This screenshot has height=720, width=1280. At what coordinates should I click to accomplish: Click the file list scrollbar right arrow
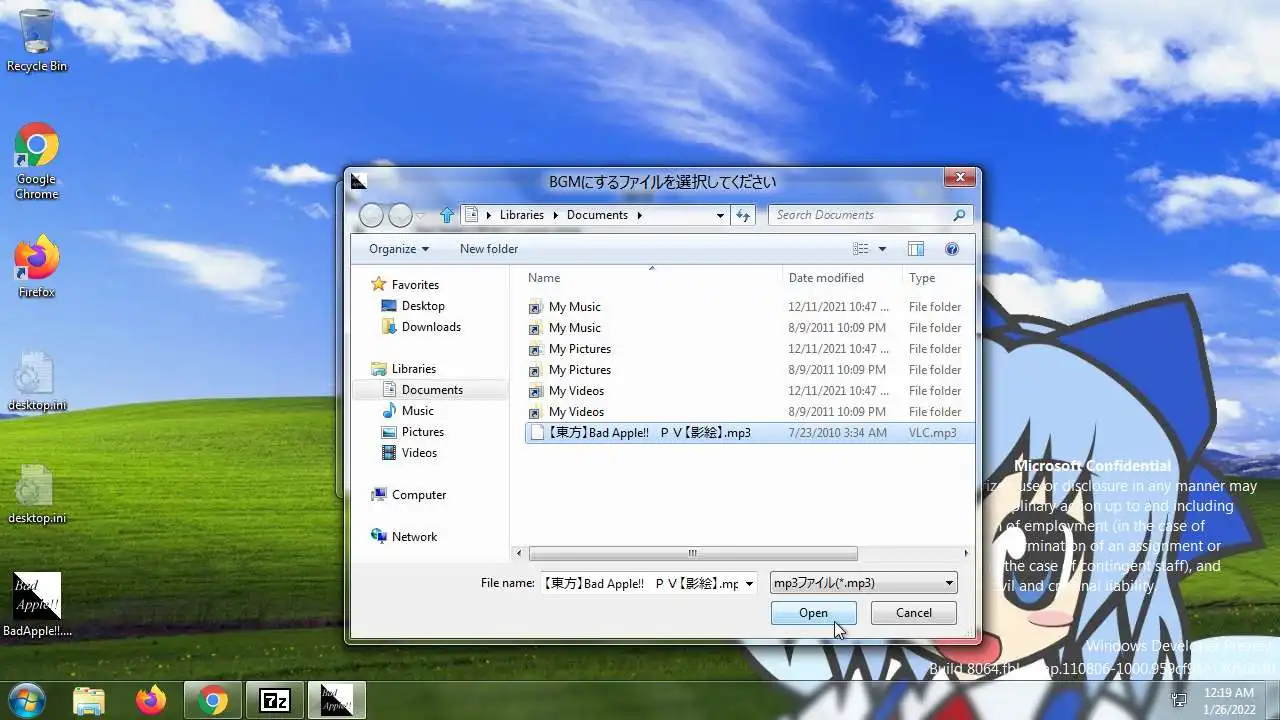pyautogui.click(x=966, y=553)
